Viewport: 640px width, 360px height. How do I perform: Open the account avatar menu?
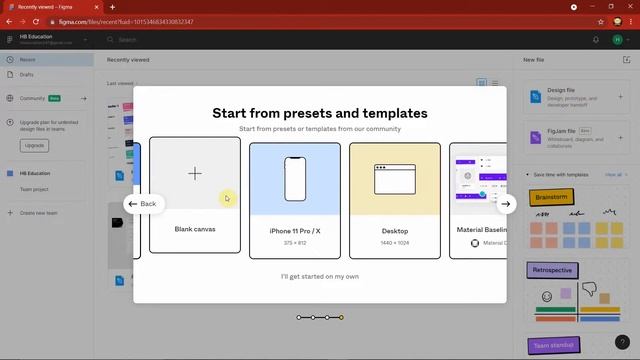point(618,40)
